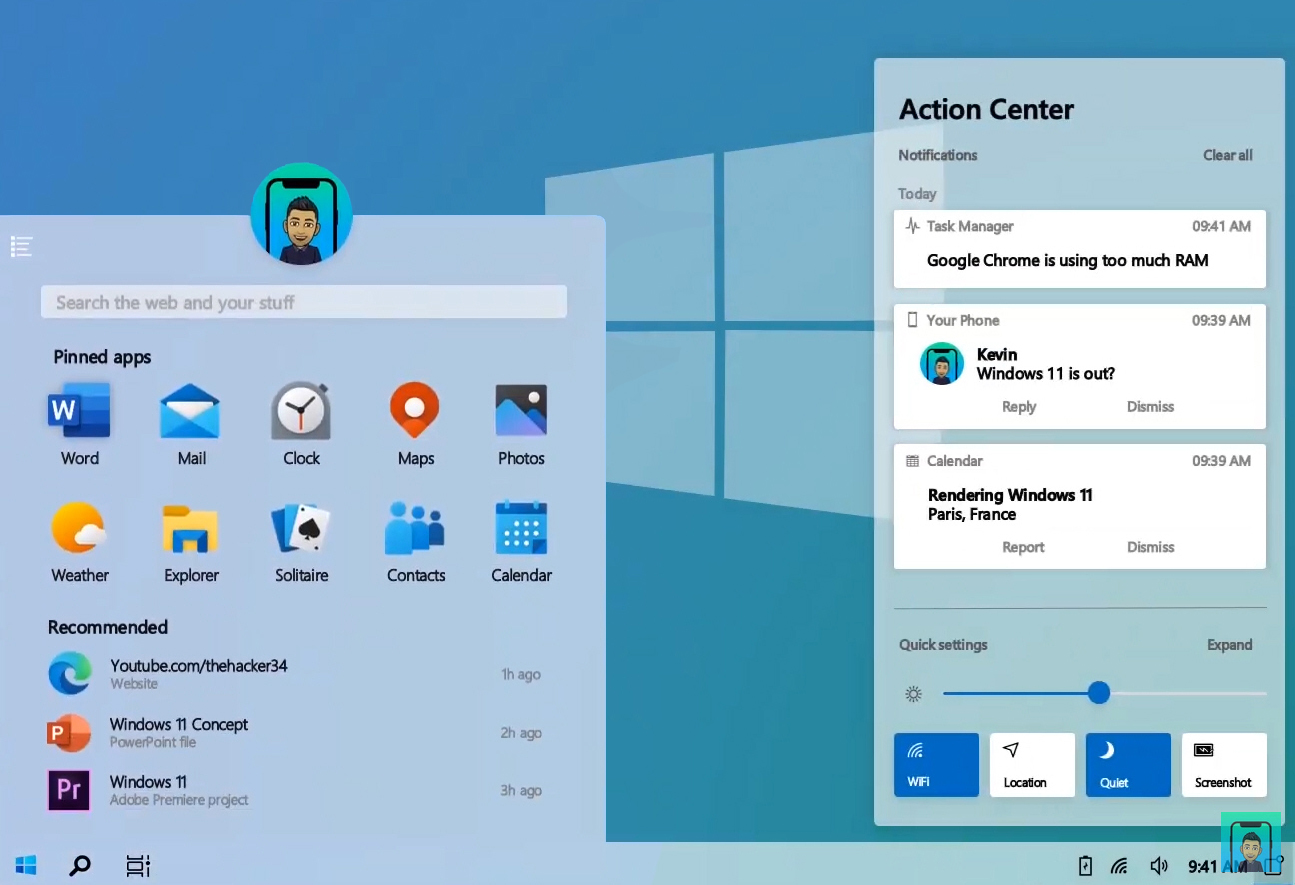Viewport: 1295px width, 885px height.
Task: Open Youtube.com/thehacker34 recommended website
Action: [x=198, y=673]
